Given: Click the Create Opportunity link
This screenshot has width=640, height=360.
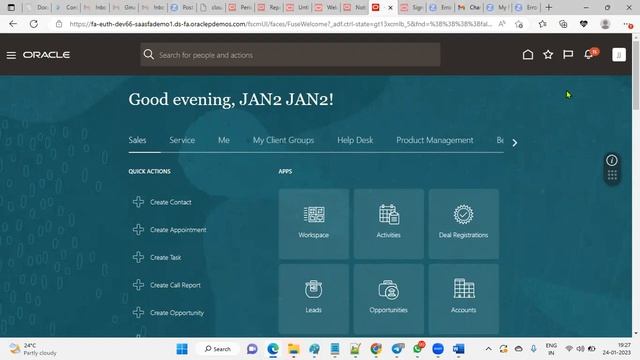Looking at the screenshot, I should [x=177, y=313].
